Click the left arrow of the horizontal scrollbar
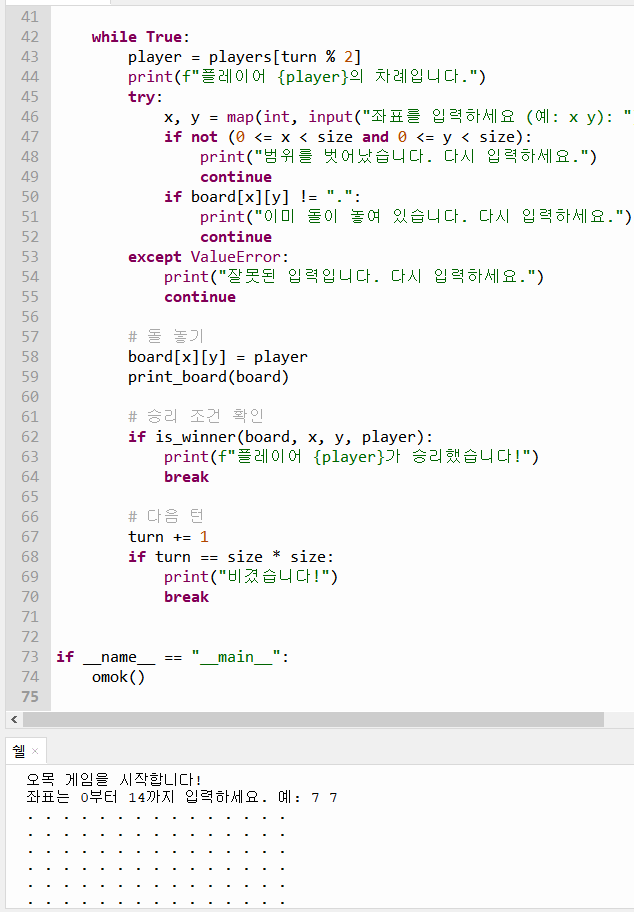Screen dimensions: 634x912 point(14,719)
